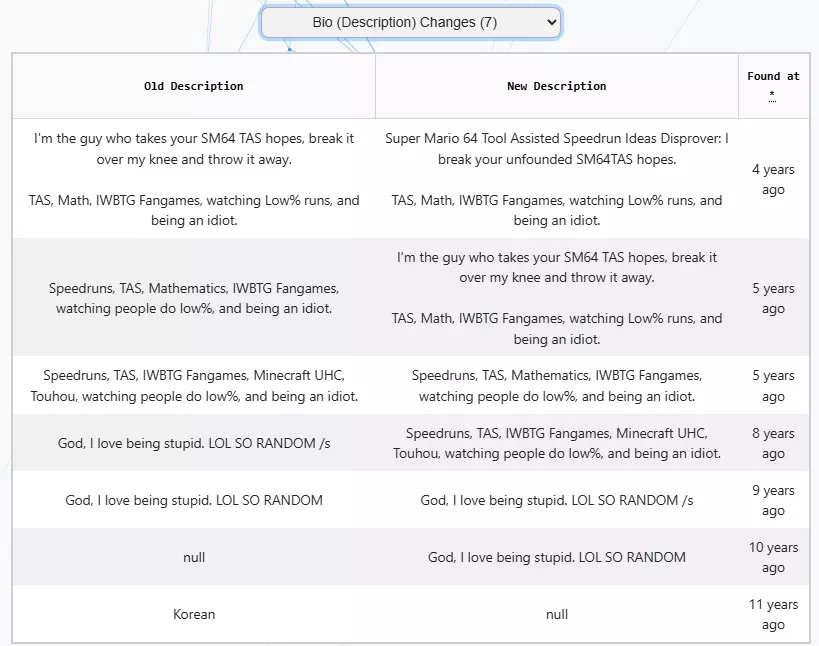Click the '9 years ago' timestamp

click(773, 500)
